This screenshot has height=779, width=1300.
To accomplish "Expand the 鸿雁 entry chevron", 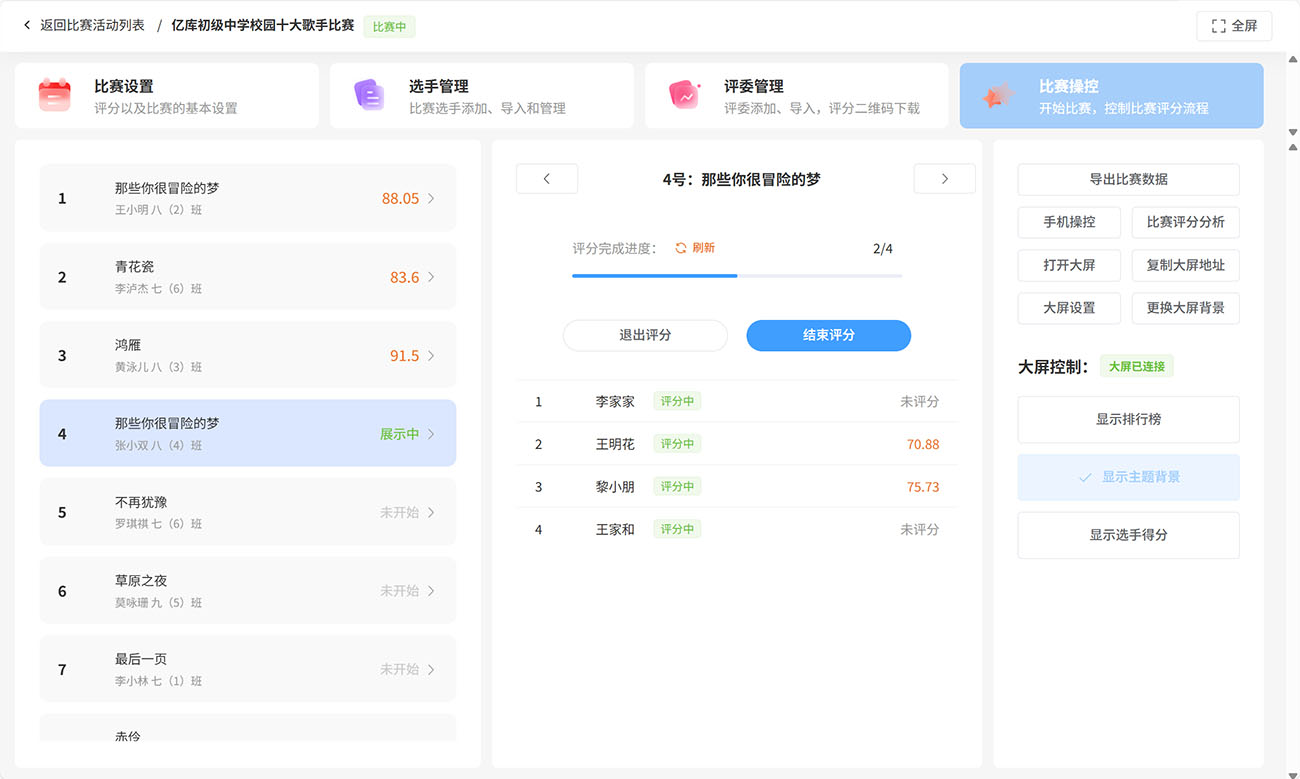I will pyautogui.click(x=431, y=356).
